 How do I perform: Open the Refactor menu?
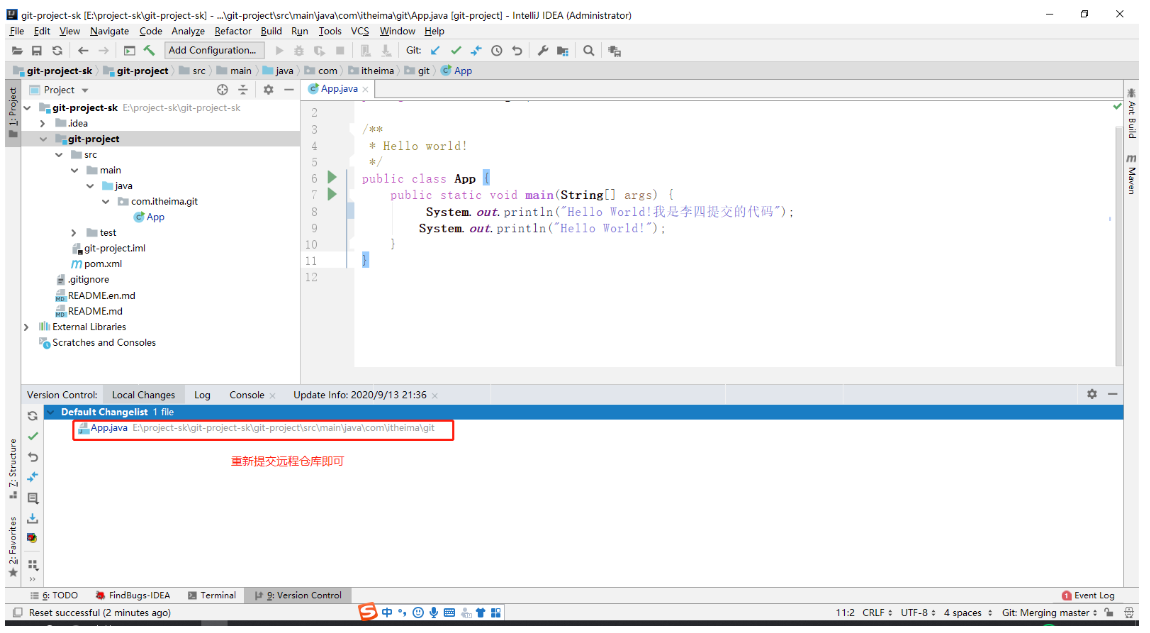[232, 31]
